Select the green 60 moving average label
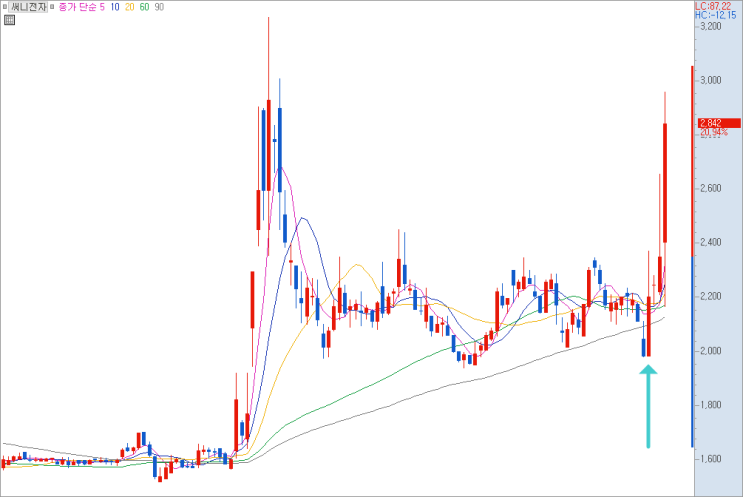The width and height of the screenshot is (743, 497). (x=145, y=7)
